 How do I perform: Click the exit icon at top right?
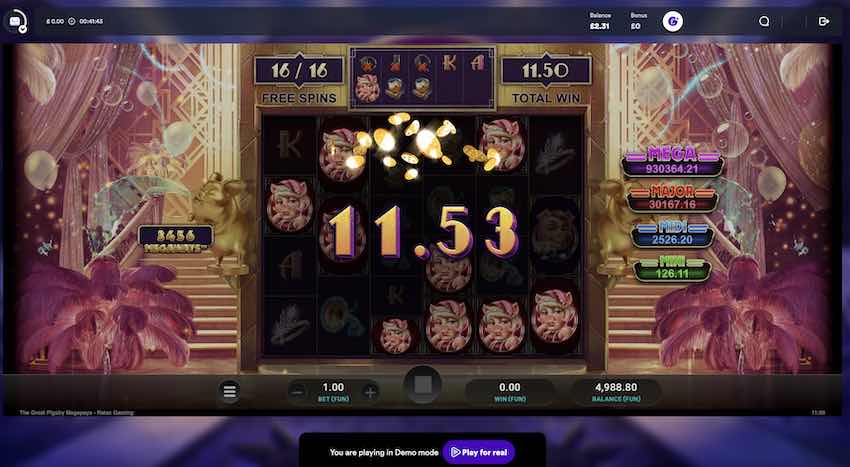pyautogui.click(x=823, y=21)
